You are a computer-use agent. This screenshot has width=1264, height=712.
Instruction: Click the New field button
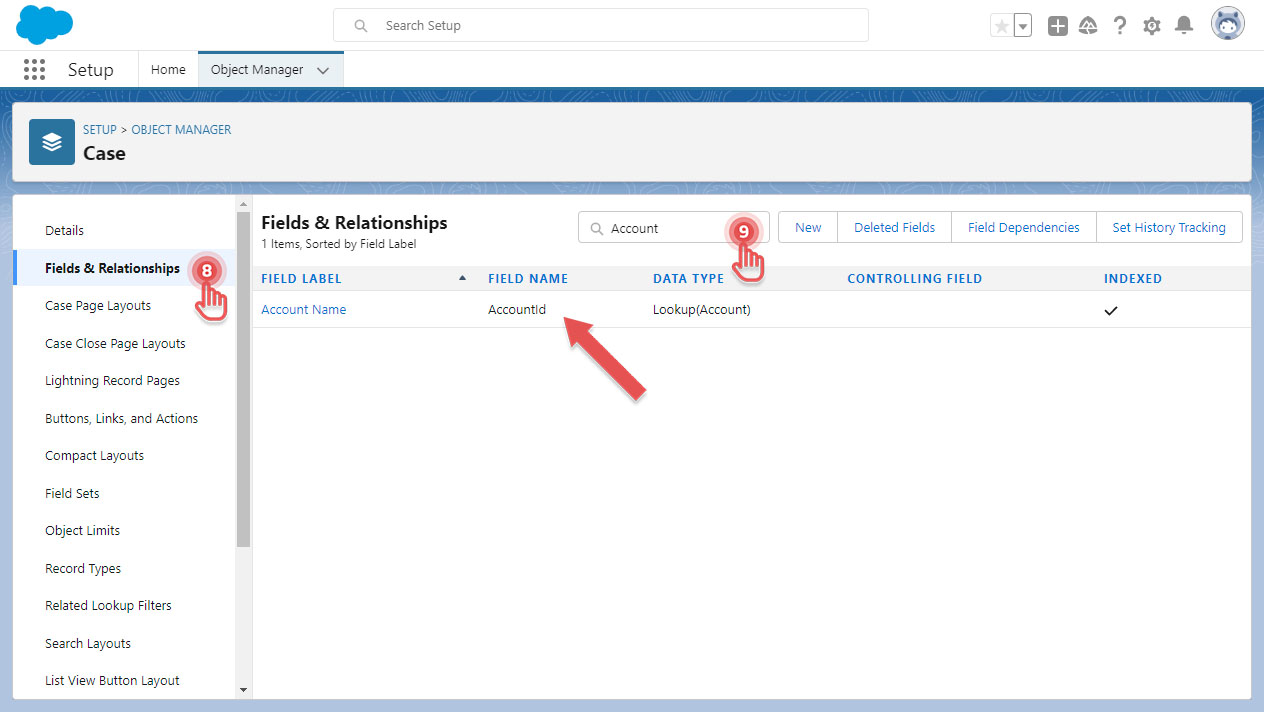806,227
